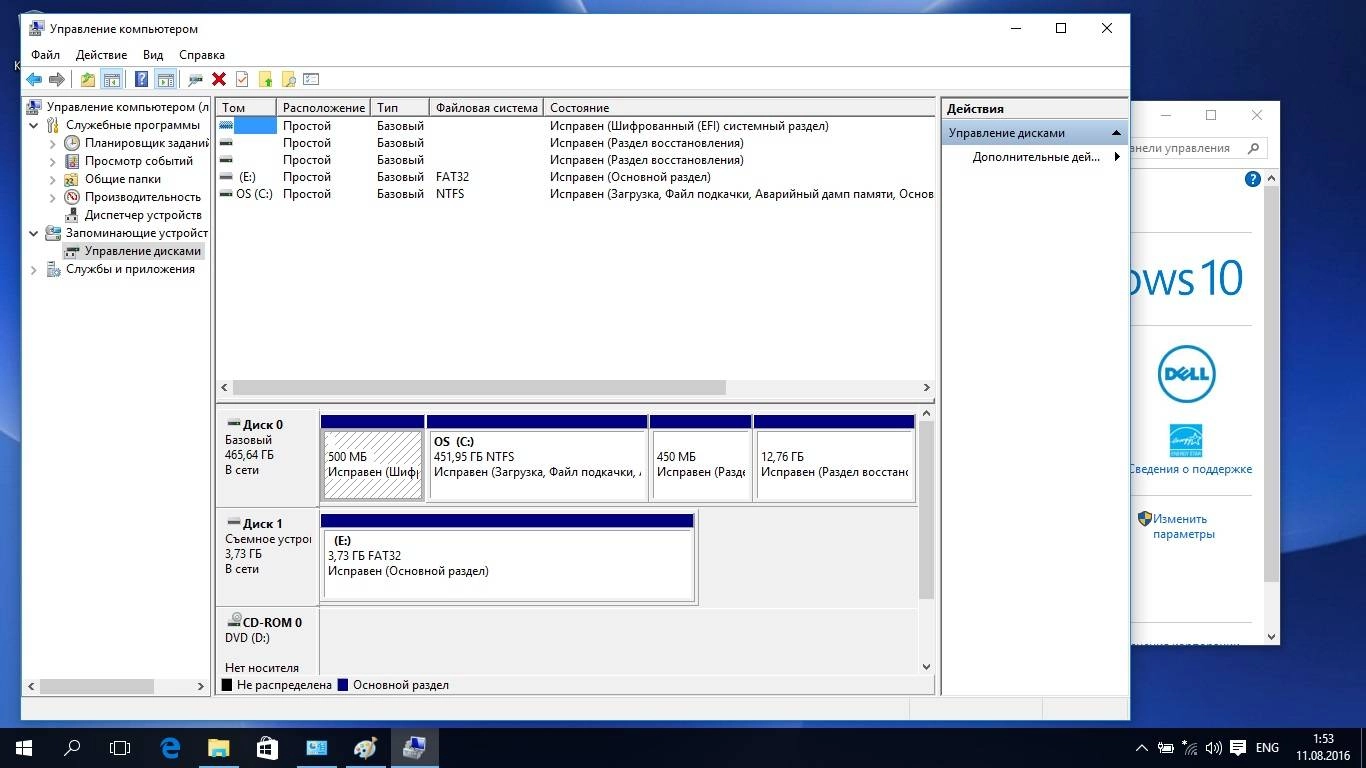Image resolution: width=1366 pixels, height=768 pixels.
Task: Collapse the Запоминающие устройства tree node
Action: coord(34,233)
